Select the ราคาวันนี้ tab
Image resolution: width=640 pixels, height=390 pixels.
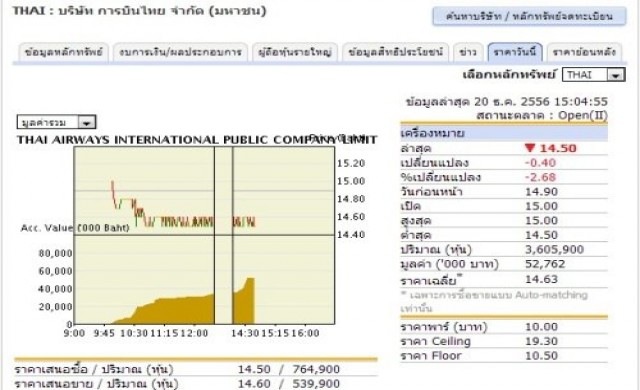point(515,52)
